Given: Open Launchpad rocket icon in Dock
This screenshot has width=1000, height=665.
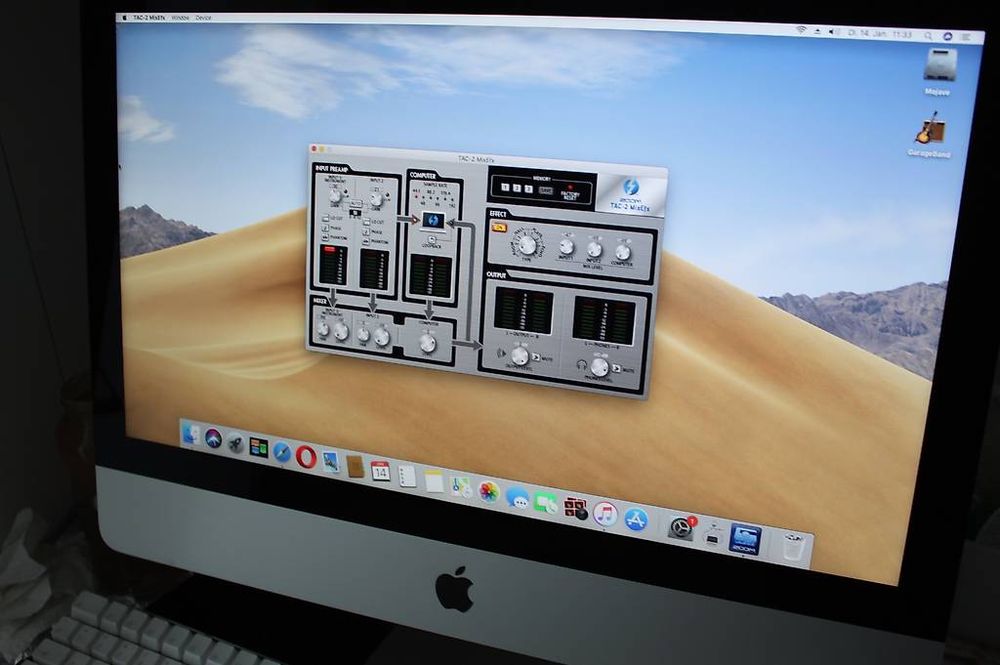Looking at the screenshot, I should point(235,443).
